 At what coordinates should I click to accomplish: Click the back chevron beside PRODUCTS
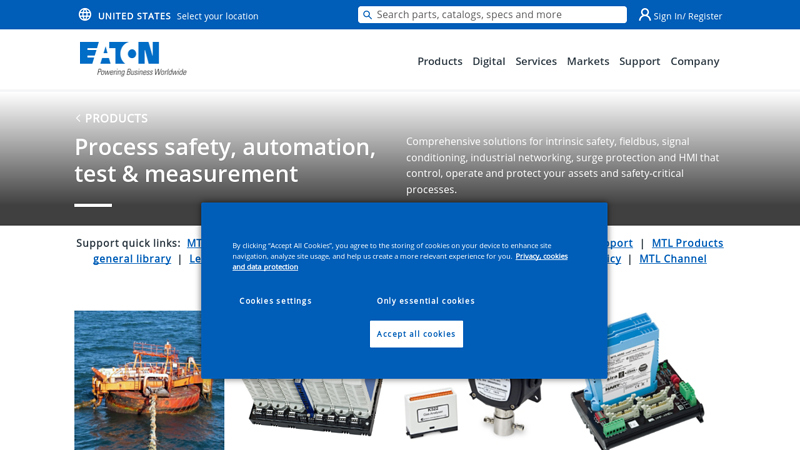tap(78, 118)
